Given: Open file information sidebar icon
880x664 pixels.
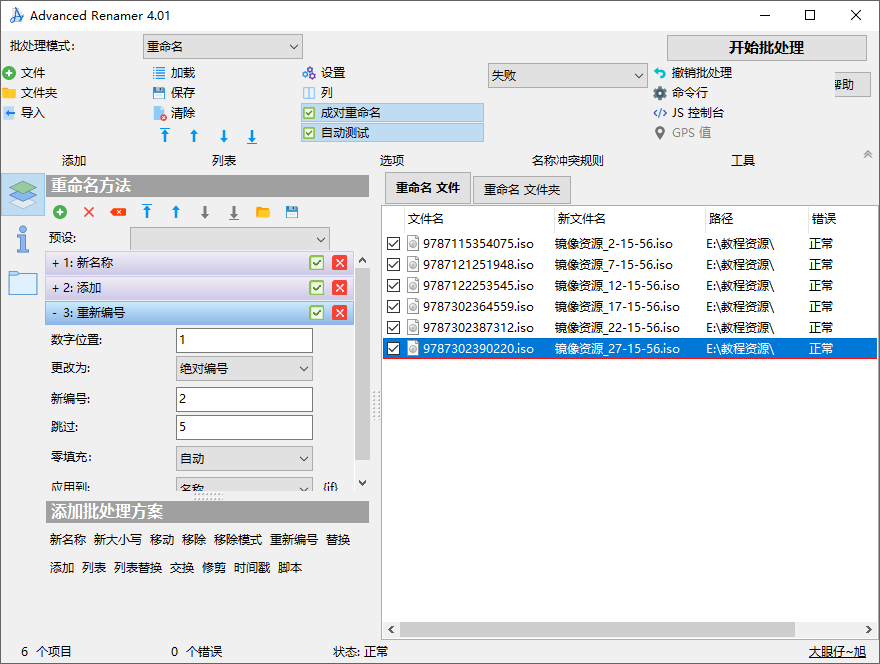Looking at the screenshot, I should coord(23,239).
